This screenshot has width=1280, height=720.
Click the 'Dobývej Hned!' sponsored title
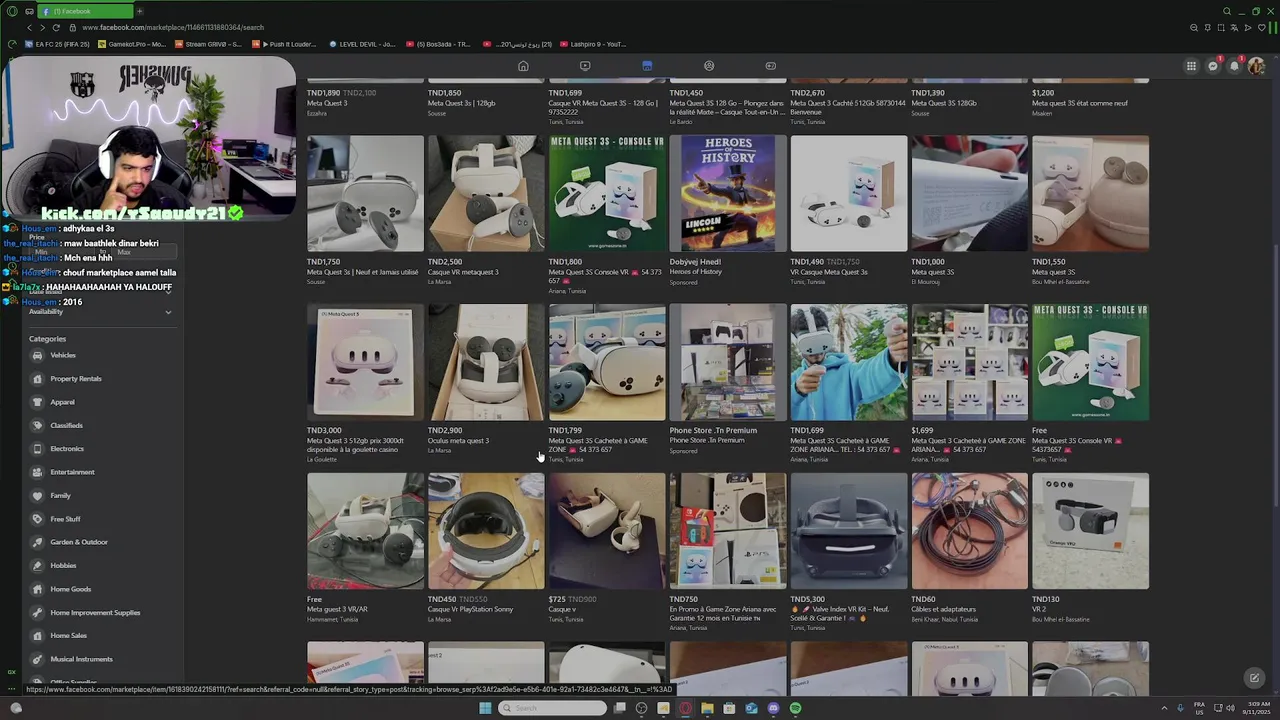pyautogui.click(x=695, y=262)
